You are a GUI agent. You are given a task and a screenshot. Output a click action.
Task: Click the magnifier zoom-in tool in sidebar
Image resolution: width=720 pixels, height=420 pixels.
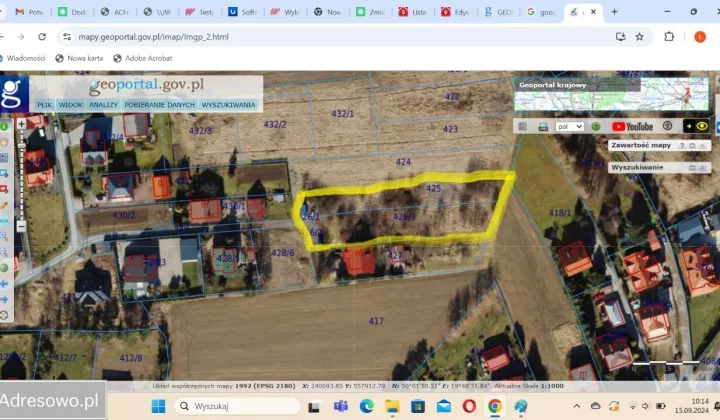[4, 236]
